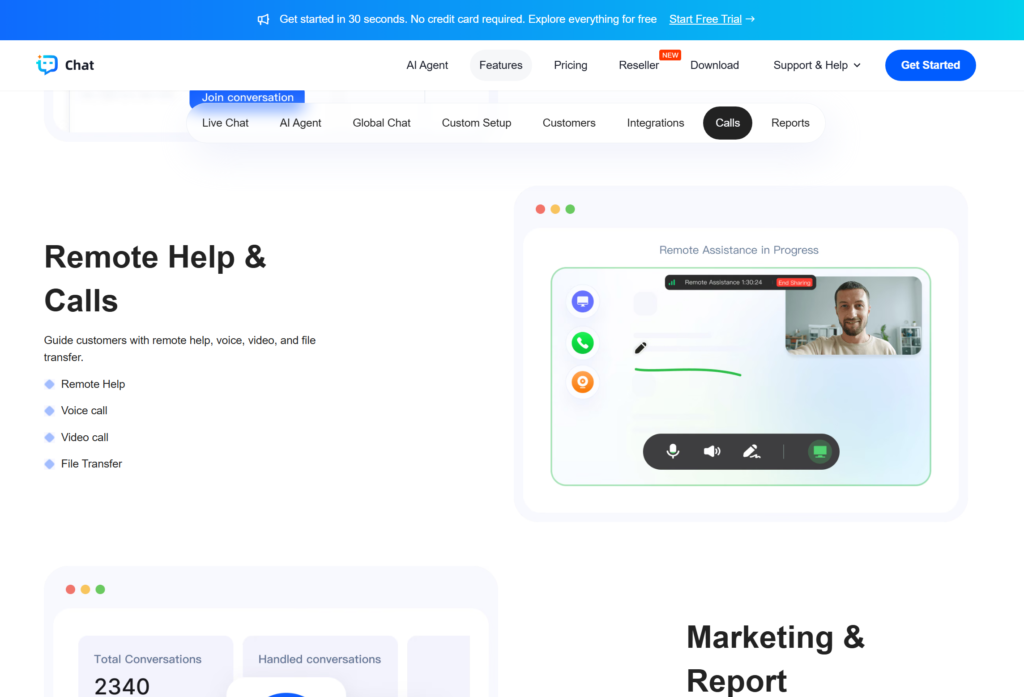Click the signal strength bars icon
Image resolution: width=1024 pixels, height=697 pixels.
tap(672, 283)
